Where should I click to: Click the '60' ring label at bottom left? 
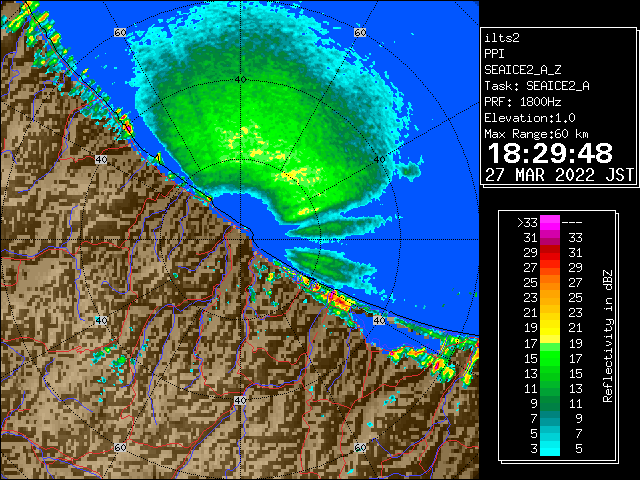pos(120,447)
